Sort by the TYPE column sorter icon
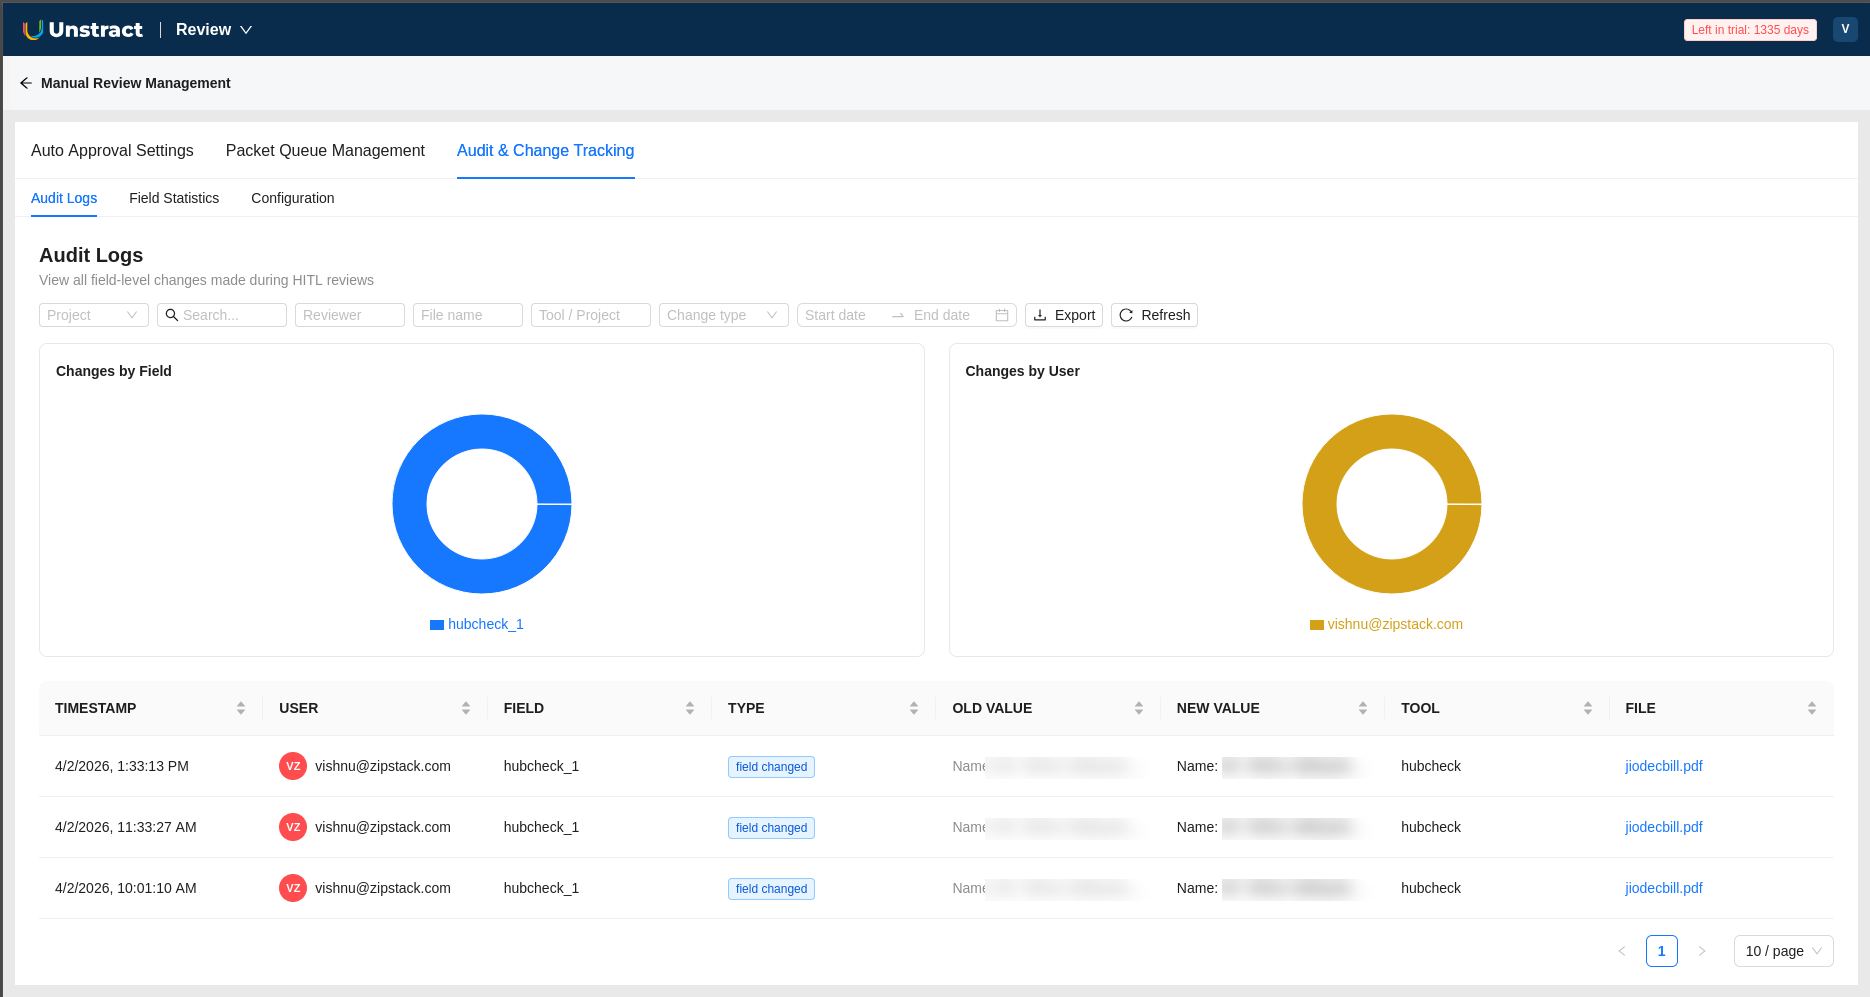Screen dimensions: 1870x997 tap(914, 708)
